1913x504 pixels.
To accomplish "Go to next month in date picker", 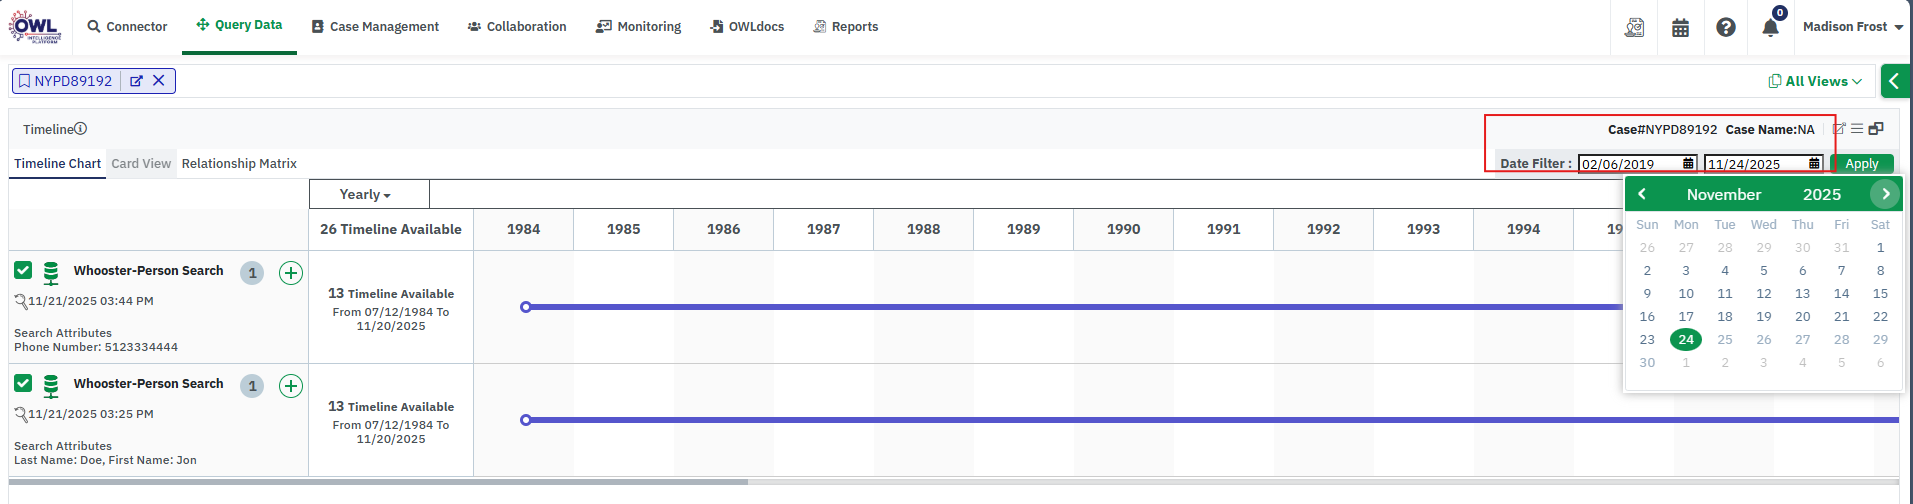I will pyautogui.click(x=1886, y=194).
